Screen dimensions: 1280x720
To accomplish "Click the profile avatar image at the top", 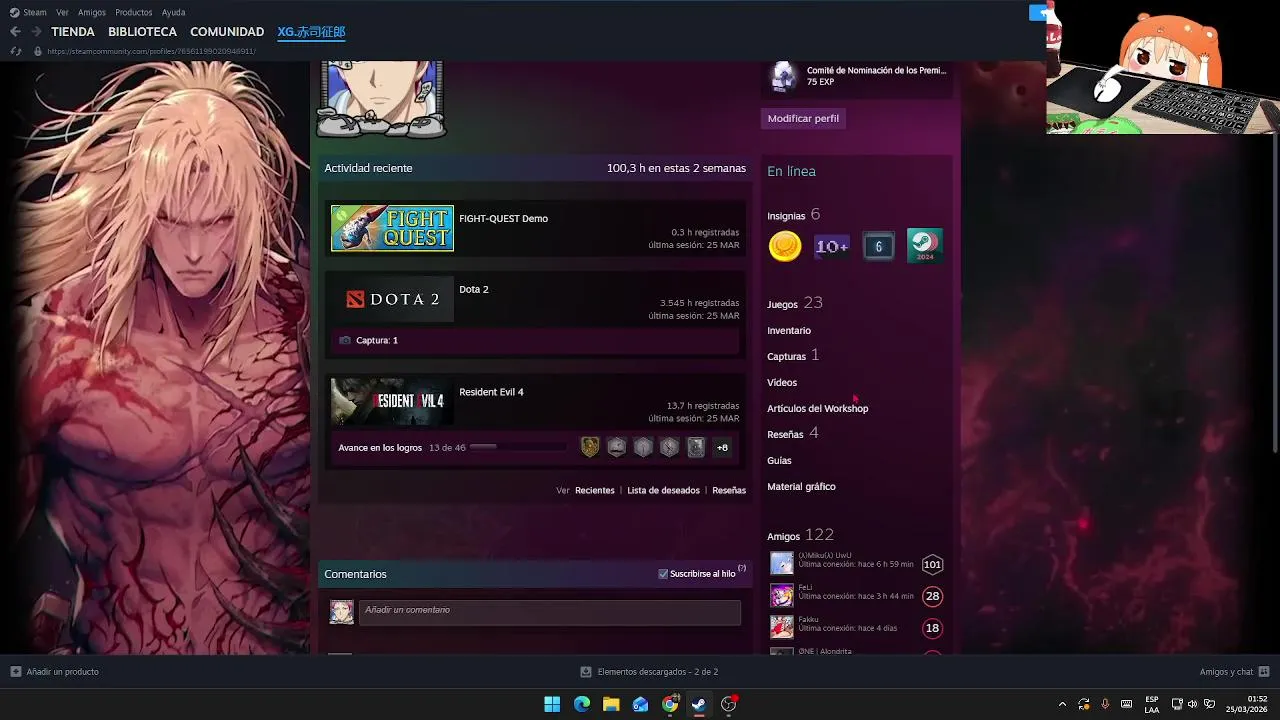I will pos(381,98).
